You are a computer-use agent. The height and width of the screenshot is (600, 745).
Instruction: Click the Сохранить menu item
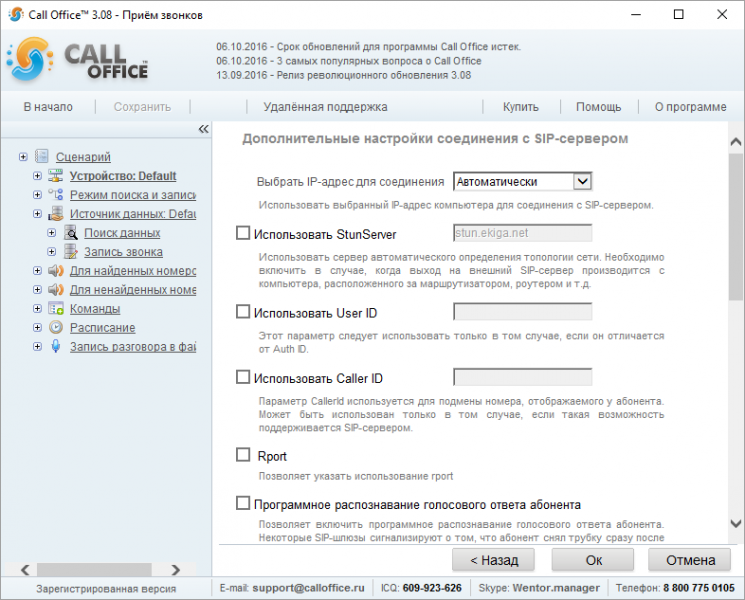[142, 107]
